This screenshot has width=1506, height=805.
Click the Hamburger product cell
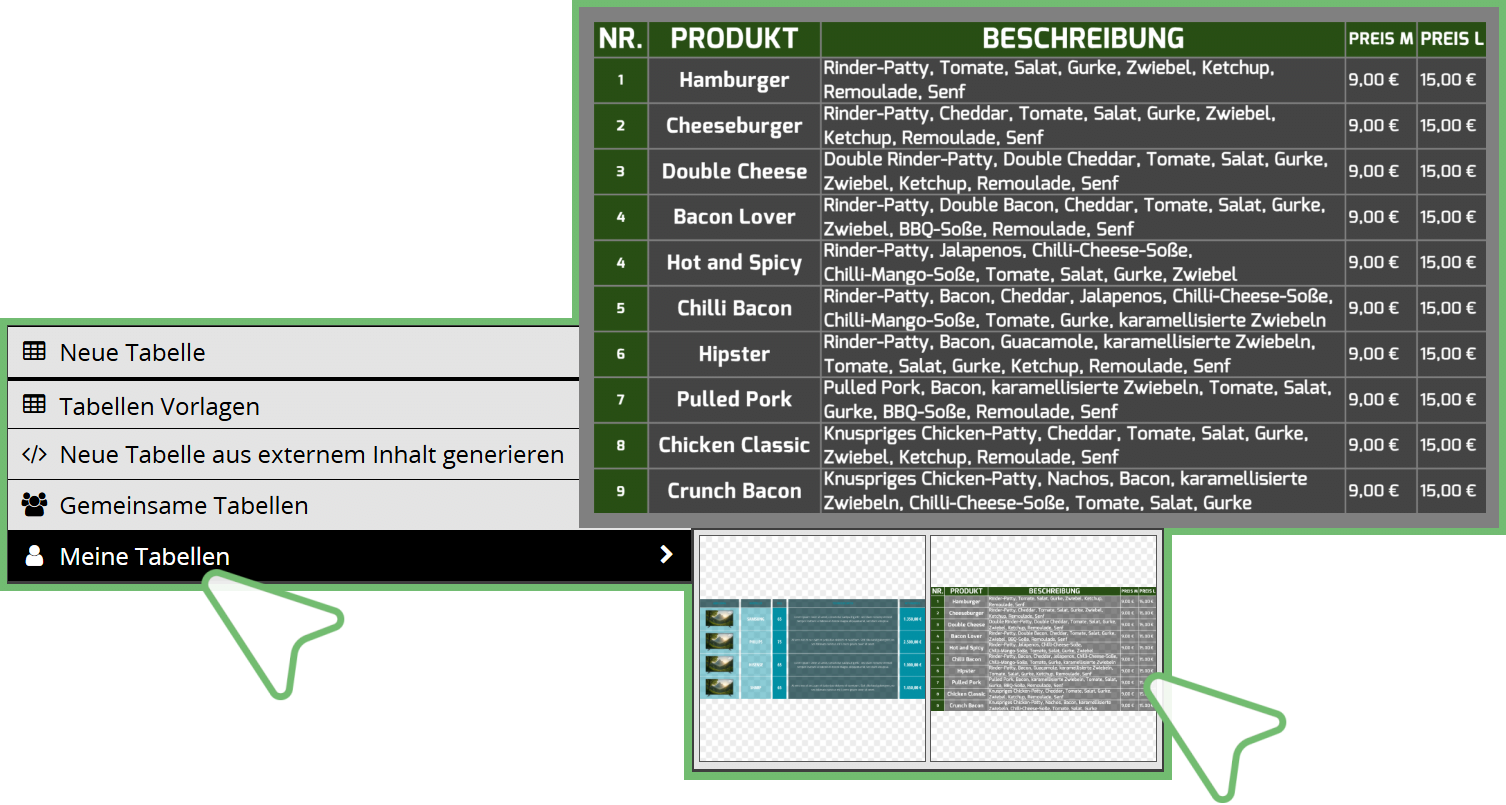735,80
